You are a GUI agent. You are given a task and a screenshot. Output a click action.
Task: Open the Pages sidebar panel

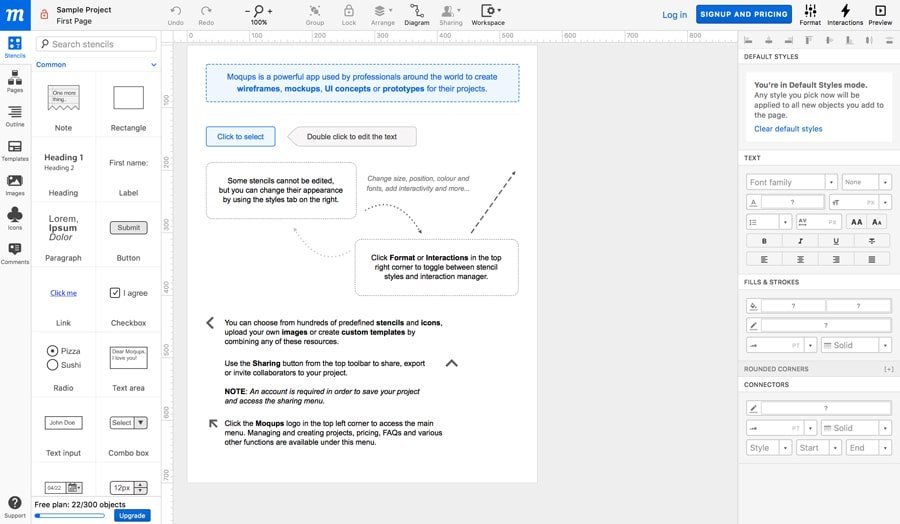(15, 81)
